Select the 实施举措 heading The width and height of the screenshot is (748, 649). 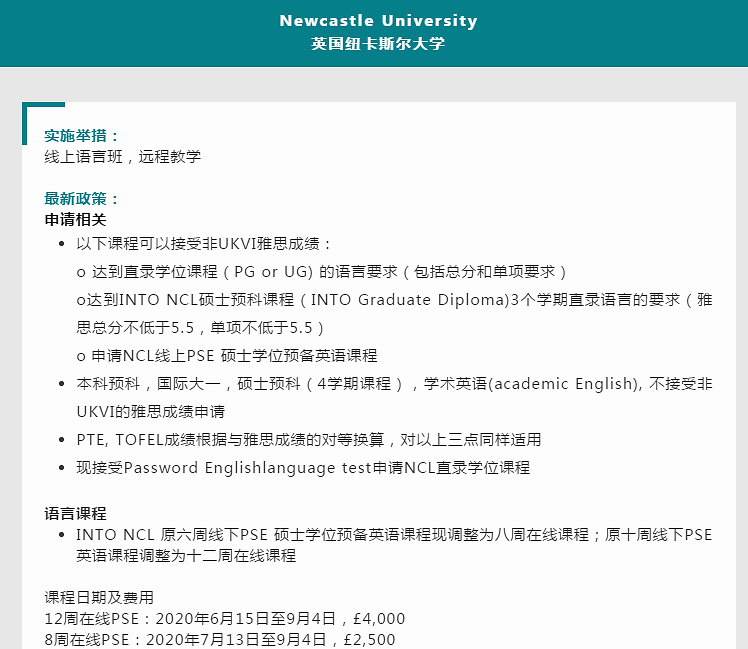81,136
